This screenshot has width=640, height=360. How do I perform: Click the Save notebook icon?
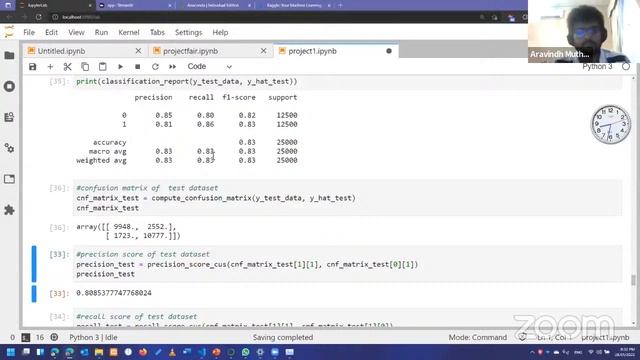tap(33, 67)
